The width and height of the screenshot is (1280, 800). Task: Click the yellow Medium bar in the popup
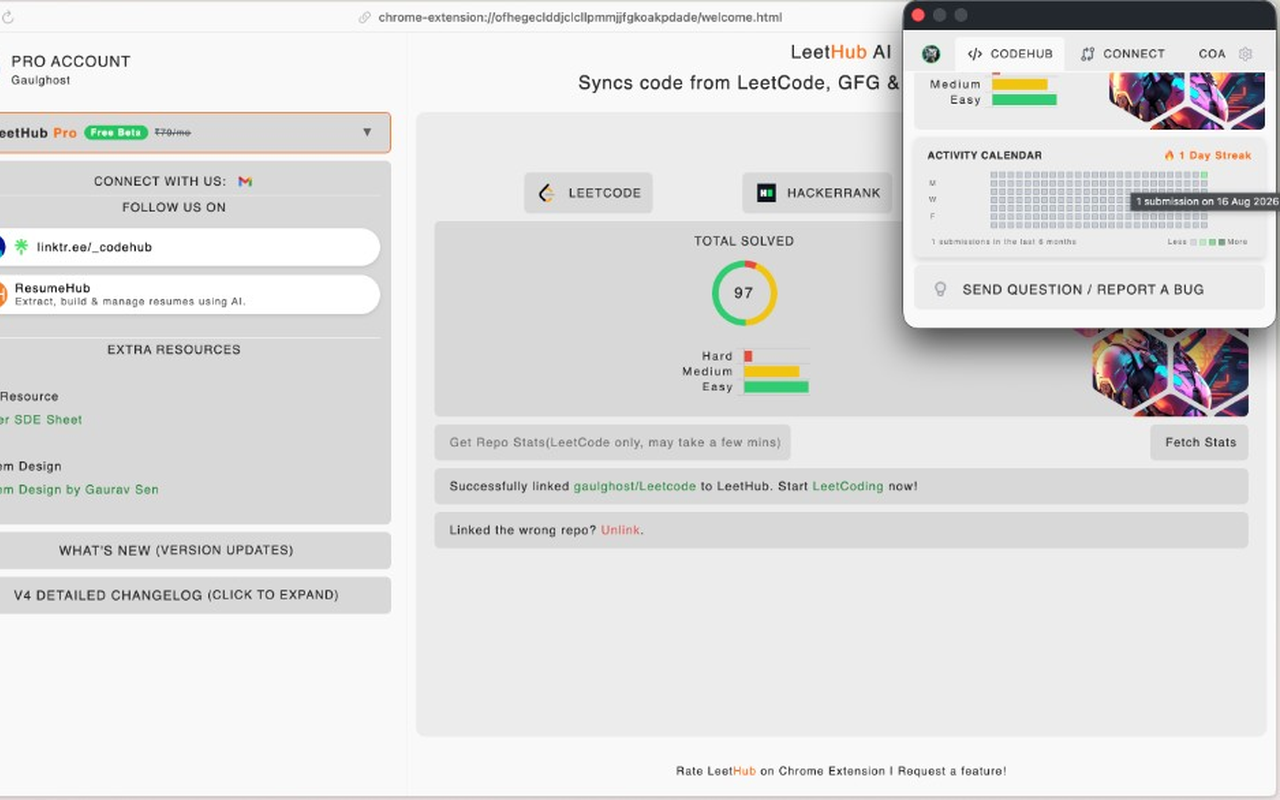tap(1020, 85)
